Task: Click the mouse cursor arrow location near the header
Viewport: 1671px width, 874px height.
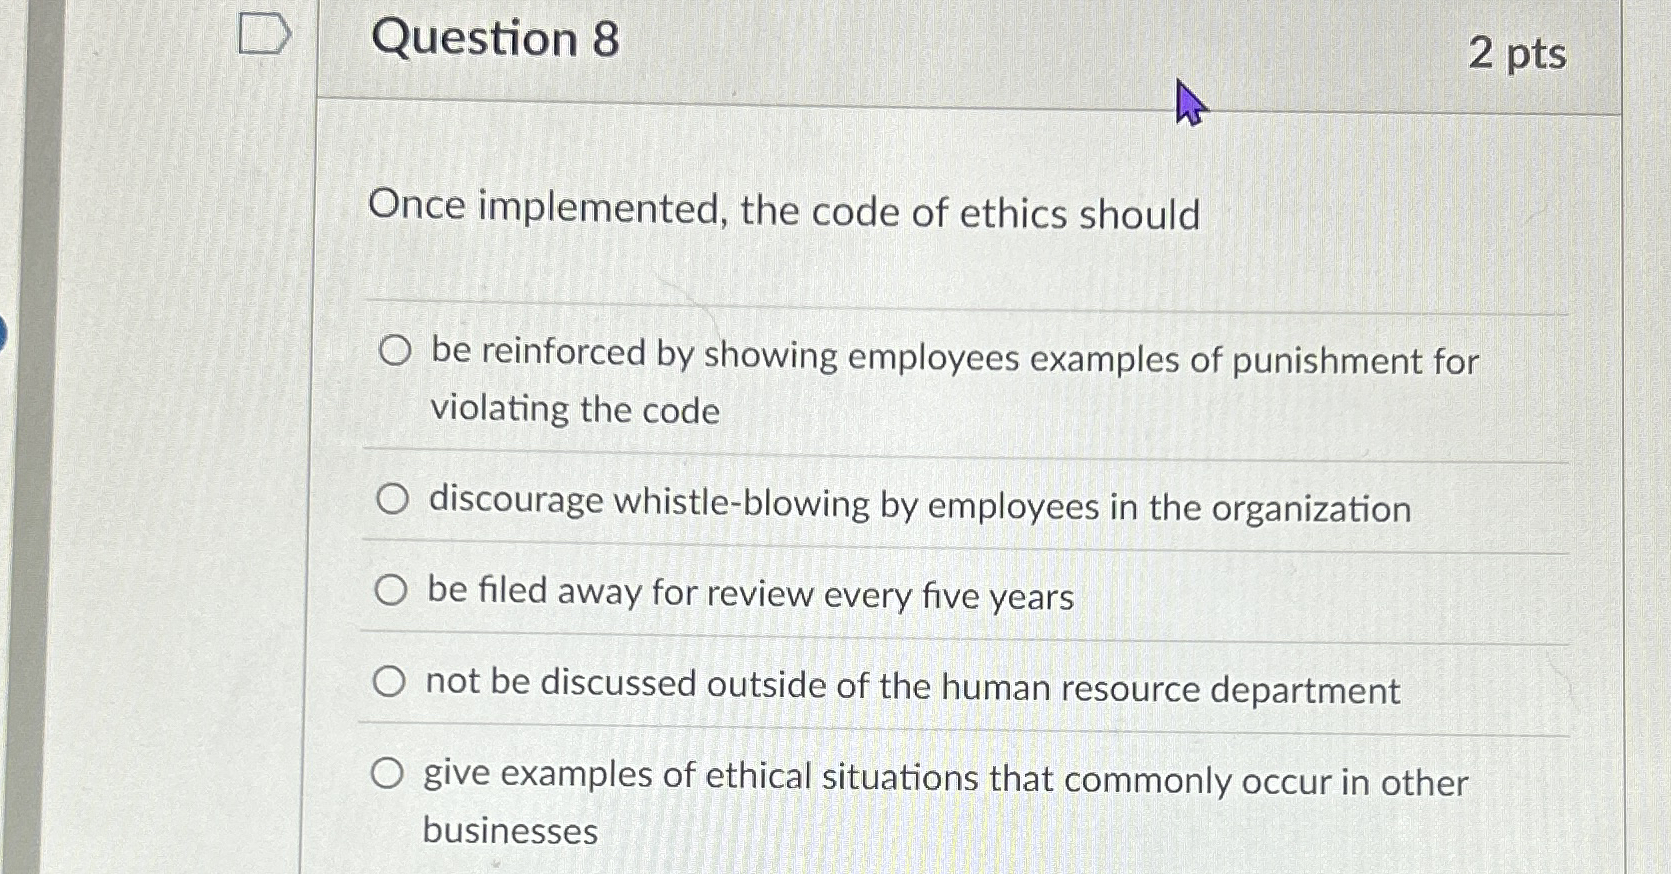Action: (1190, 100)
